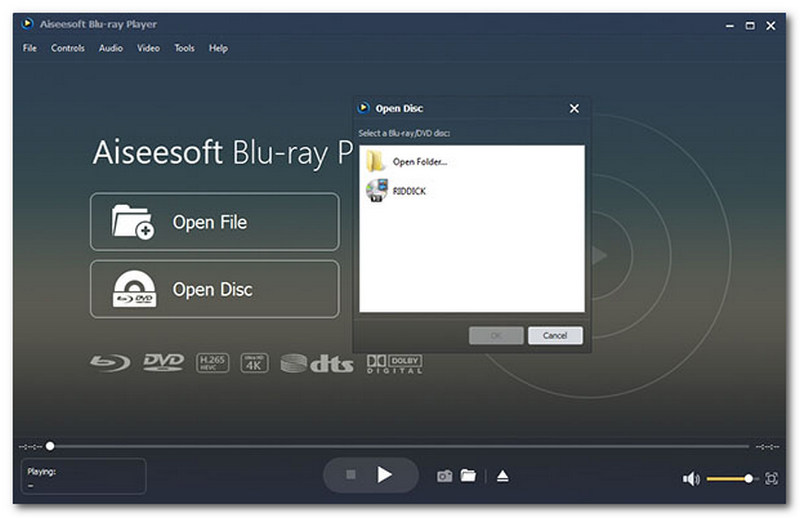The height and width of the screenshot is (518, 800).
Task: Click the dts logo
Action: (317, 363)
